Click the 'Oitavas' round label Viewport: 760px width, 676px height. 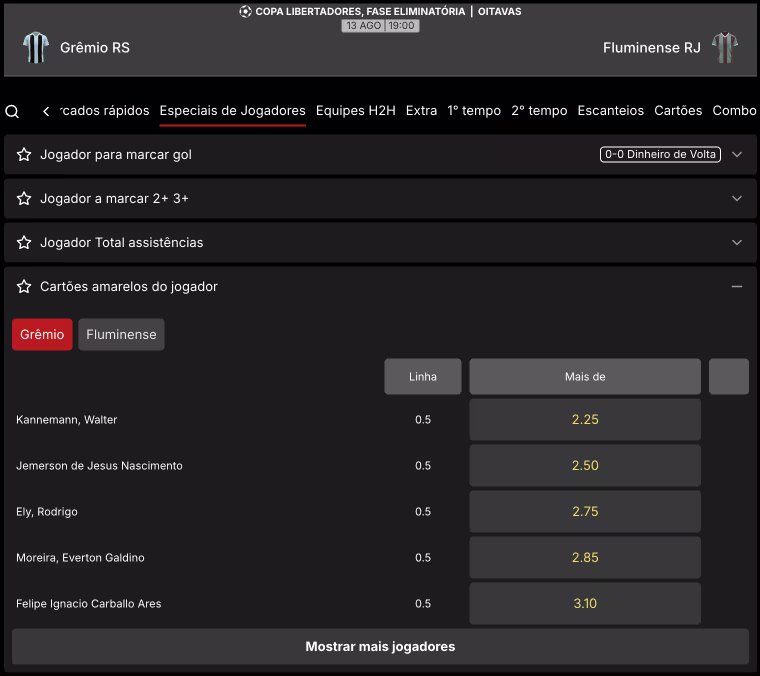(x=500, y=12)
